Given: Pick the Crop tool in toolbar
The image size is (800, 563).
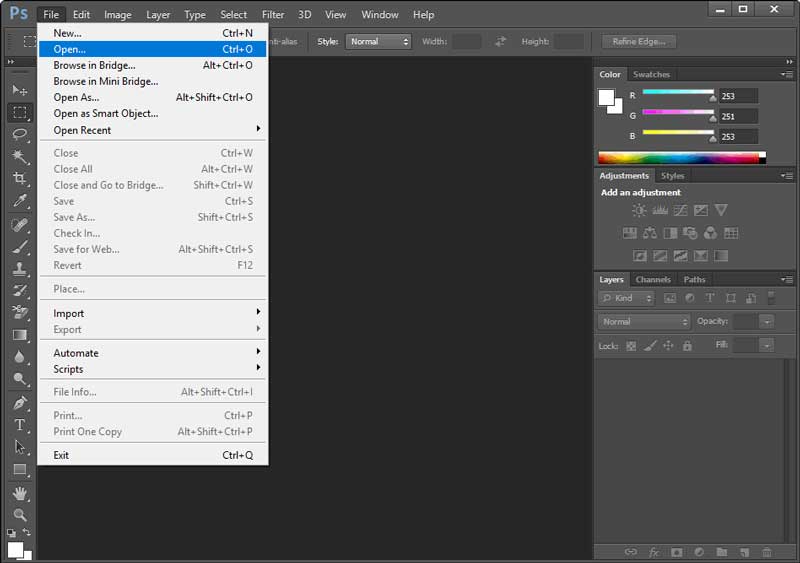Looking at the screenshot, I should coord(19,178).
